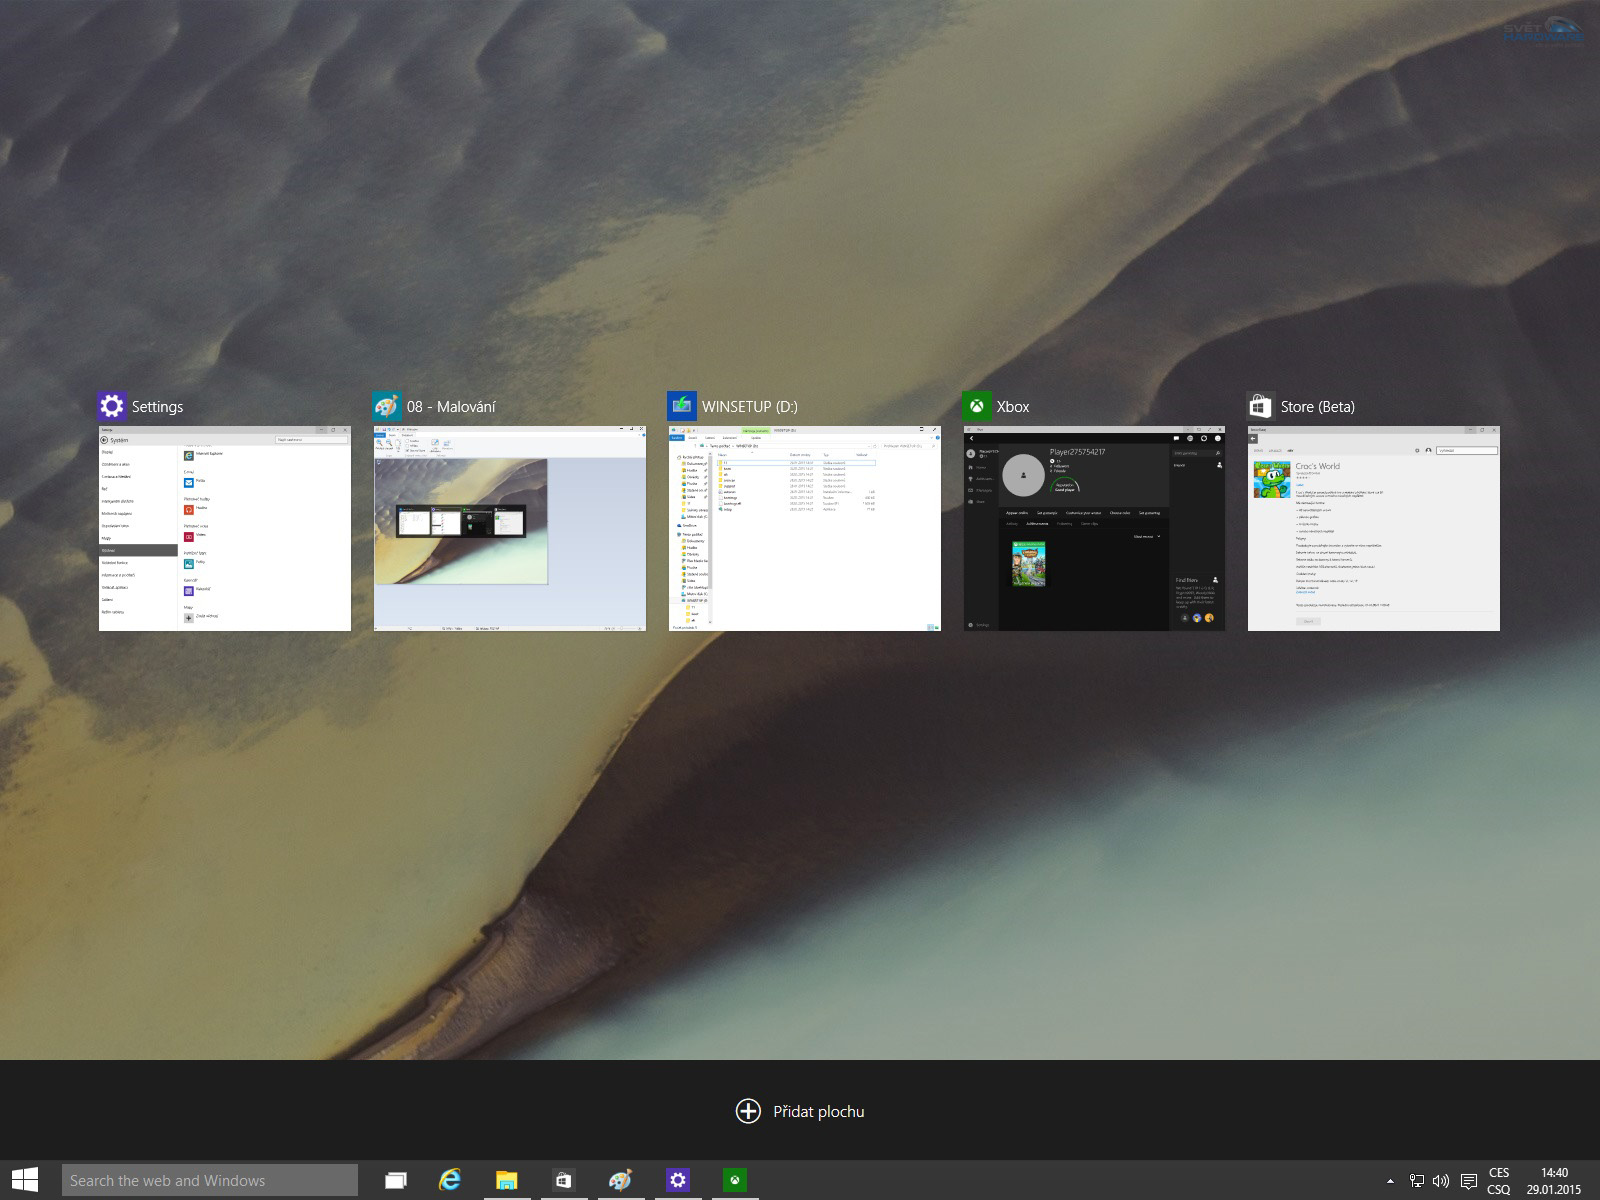Click the Search the web and Windows box
Image resolution: width=1600 pixels, height=1200 pixels.
[x=210, y=1181]
